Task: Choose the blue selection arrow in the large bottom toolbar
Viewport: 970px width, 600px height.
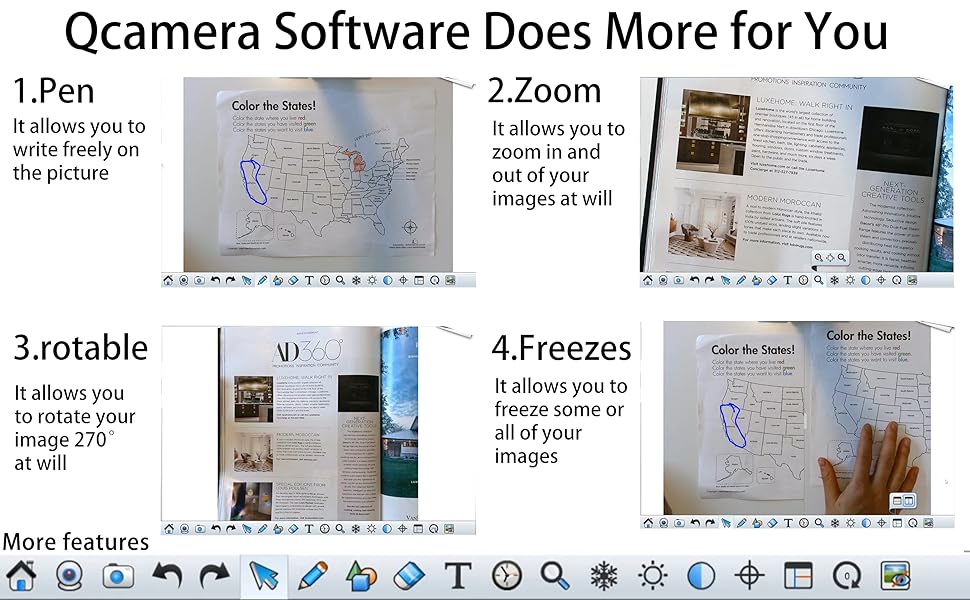Action: (x=264, y=576)
